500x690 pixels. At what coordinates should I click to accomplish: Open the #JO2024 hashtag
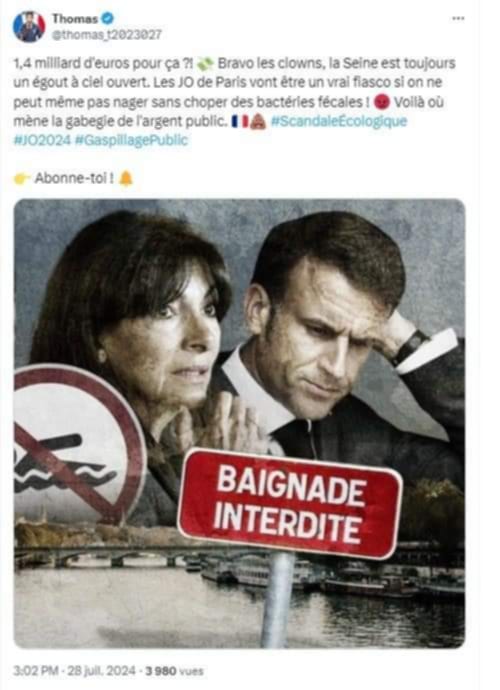point(42,140)
